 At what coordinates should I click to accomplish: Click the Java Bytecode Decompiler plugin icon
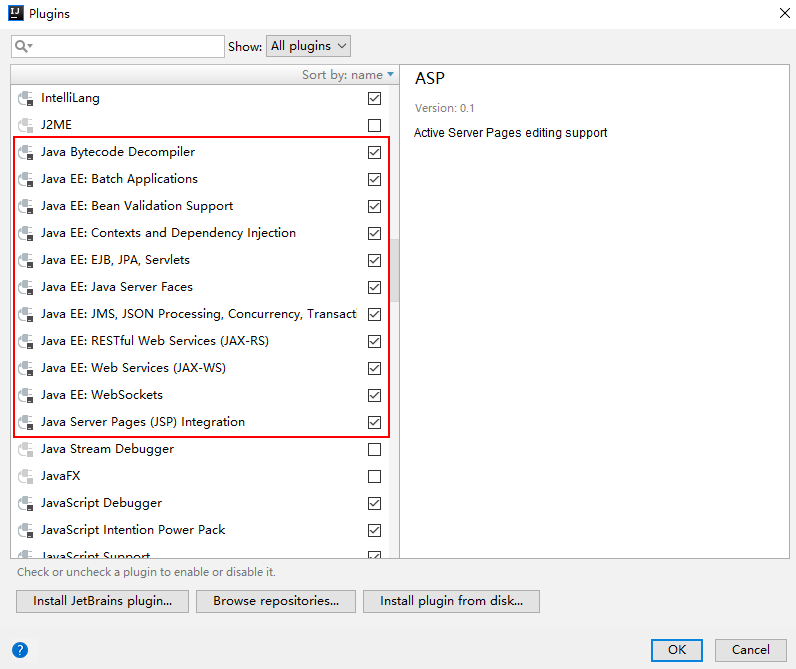tap(25, 152)
